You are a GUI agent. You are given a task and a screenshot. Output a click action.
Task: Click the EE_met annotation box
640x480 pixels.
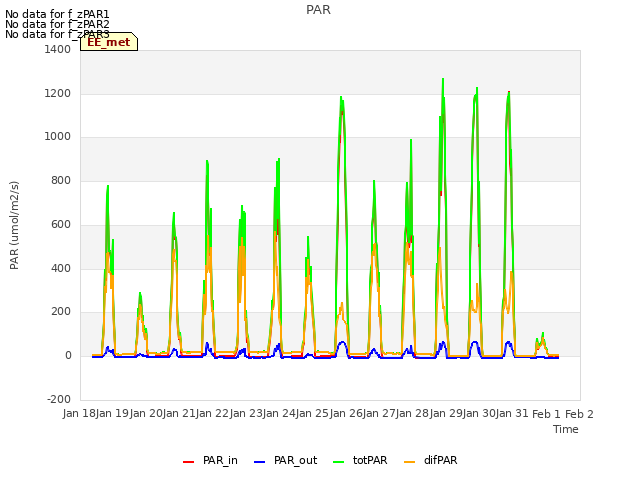coord(109,42)
